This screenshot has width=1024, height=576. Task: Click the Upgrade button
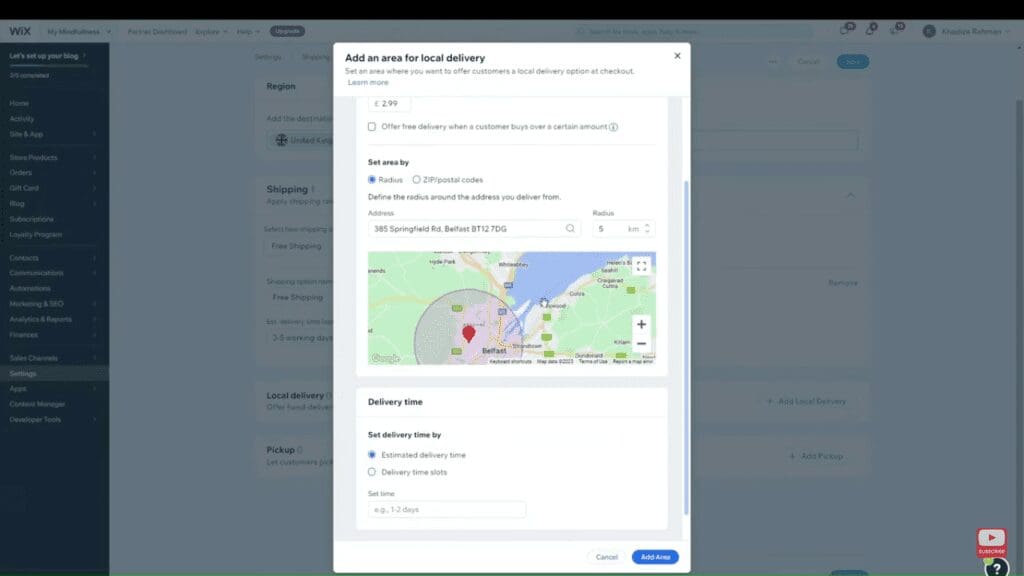[287, 31]
